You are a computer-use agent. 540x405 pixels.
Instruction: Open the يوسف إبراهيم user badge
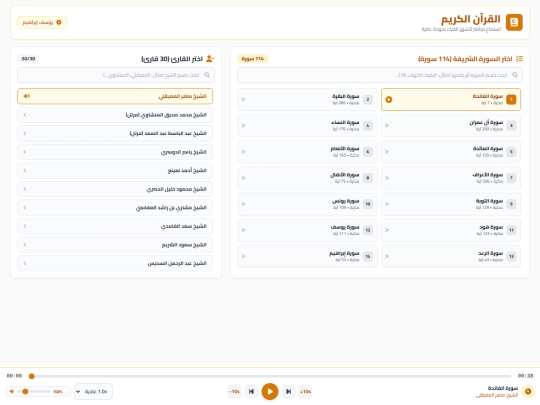tap(42, 22)
